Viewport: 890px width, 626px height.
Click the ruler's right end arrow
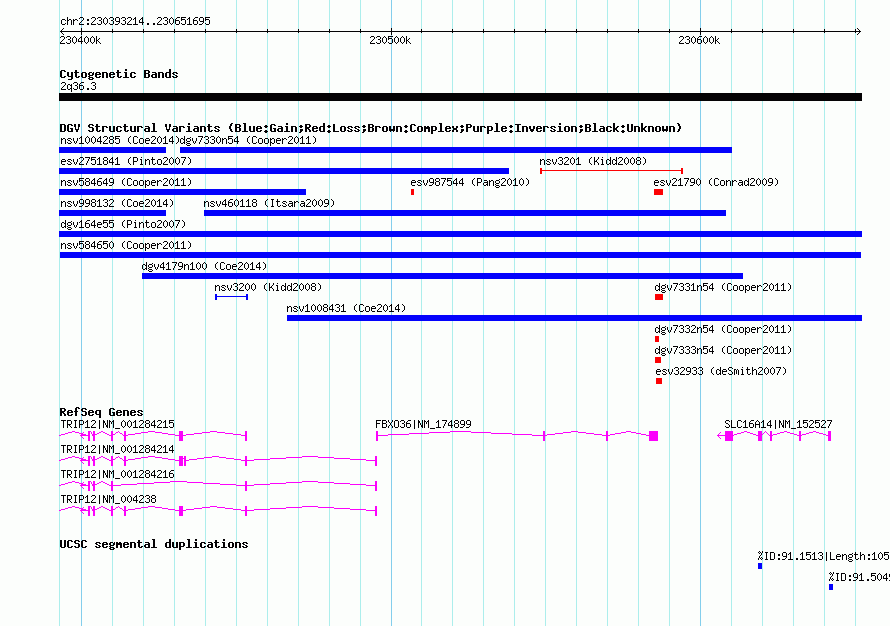point(858,32)
